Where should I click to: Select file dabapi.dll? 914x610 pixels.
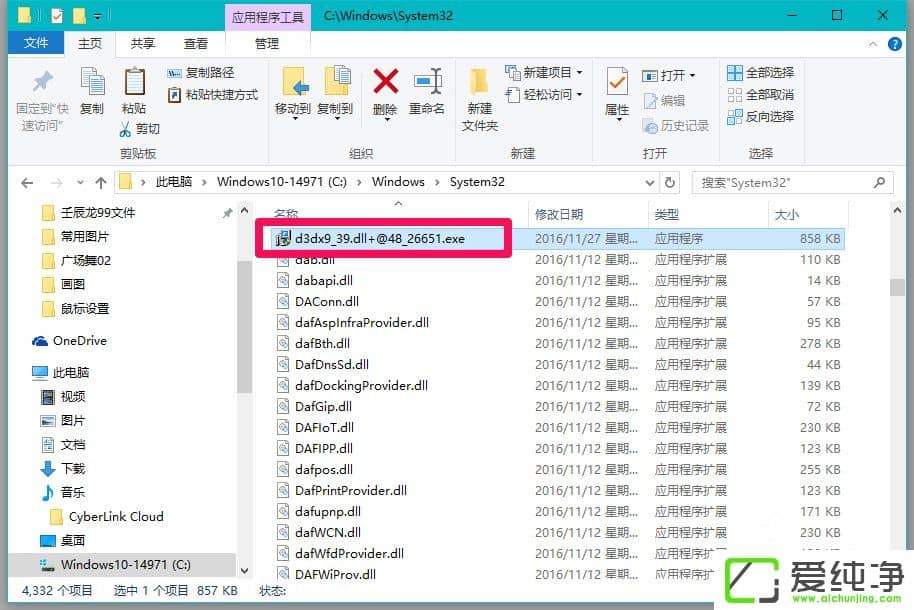[x=558, y=281]
